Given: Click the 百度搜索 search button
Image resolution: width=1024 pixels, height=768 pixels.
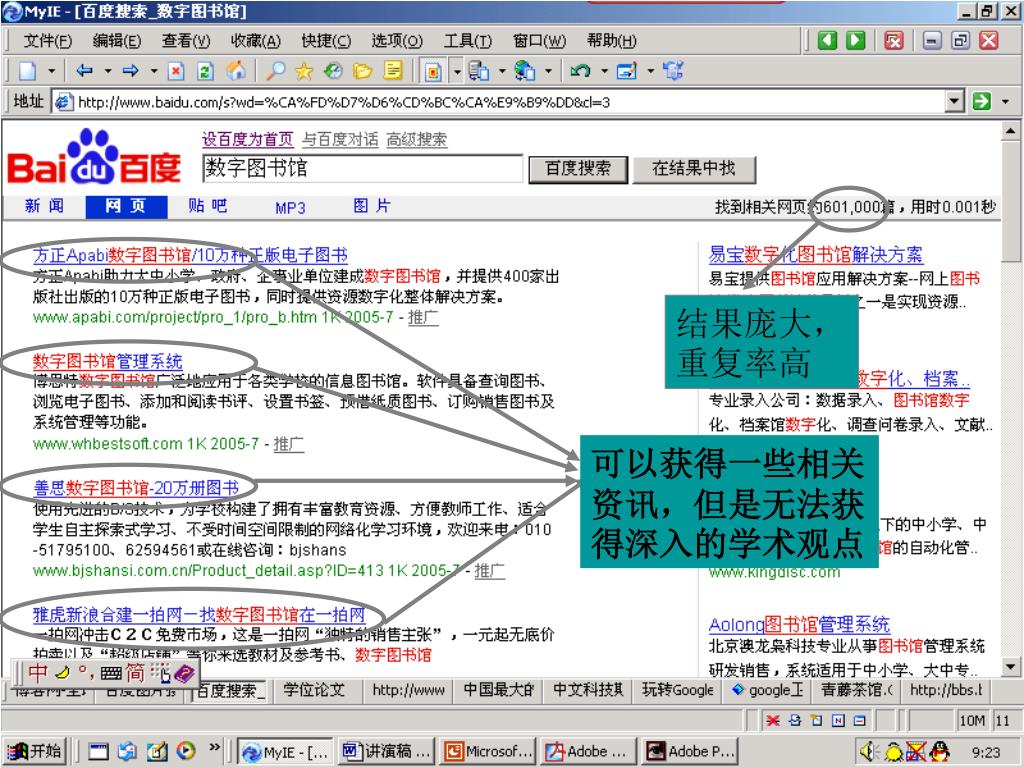Looking at the screenshot, I should tap(578, 169).
